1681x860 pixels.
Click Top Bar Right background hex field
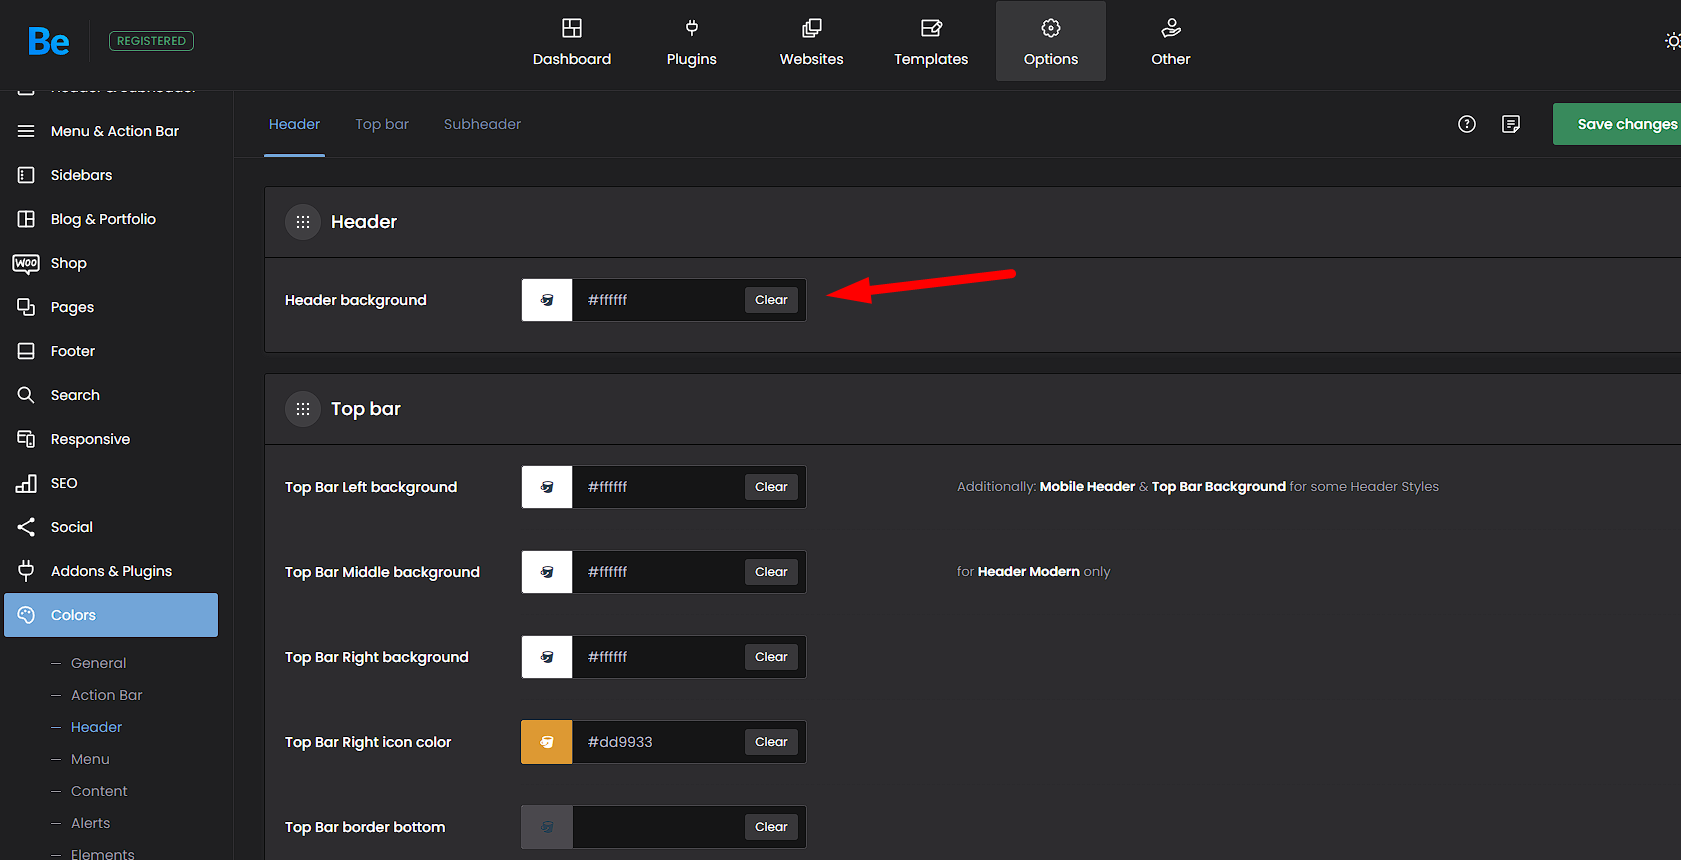click(657, 657)
